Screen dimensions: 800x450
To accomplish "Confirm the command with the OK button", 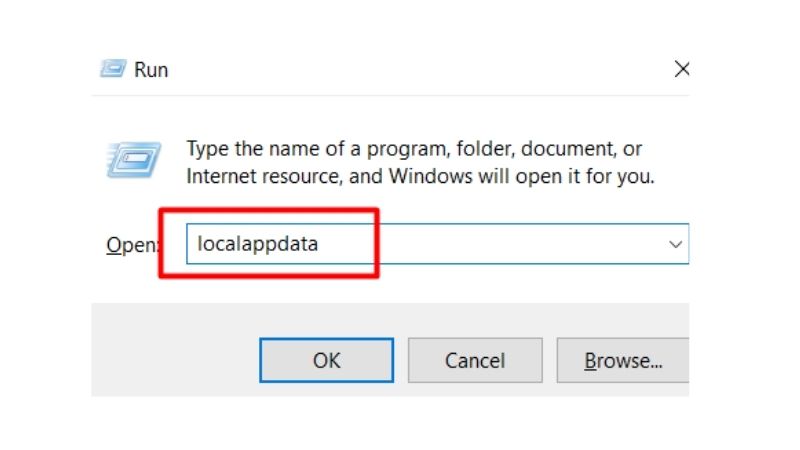I will pos(327,360).
